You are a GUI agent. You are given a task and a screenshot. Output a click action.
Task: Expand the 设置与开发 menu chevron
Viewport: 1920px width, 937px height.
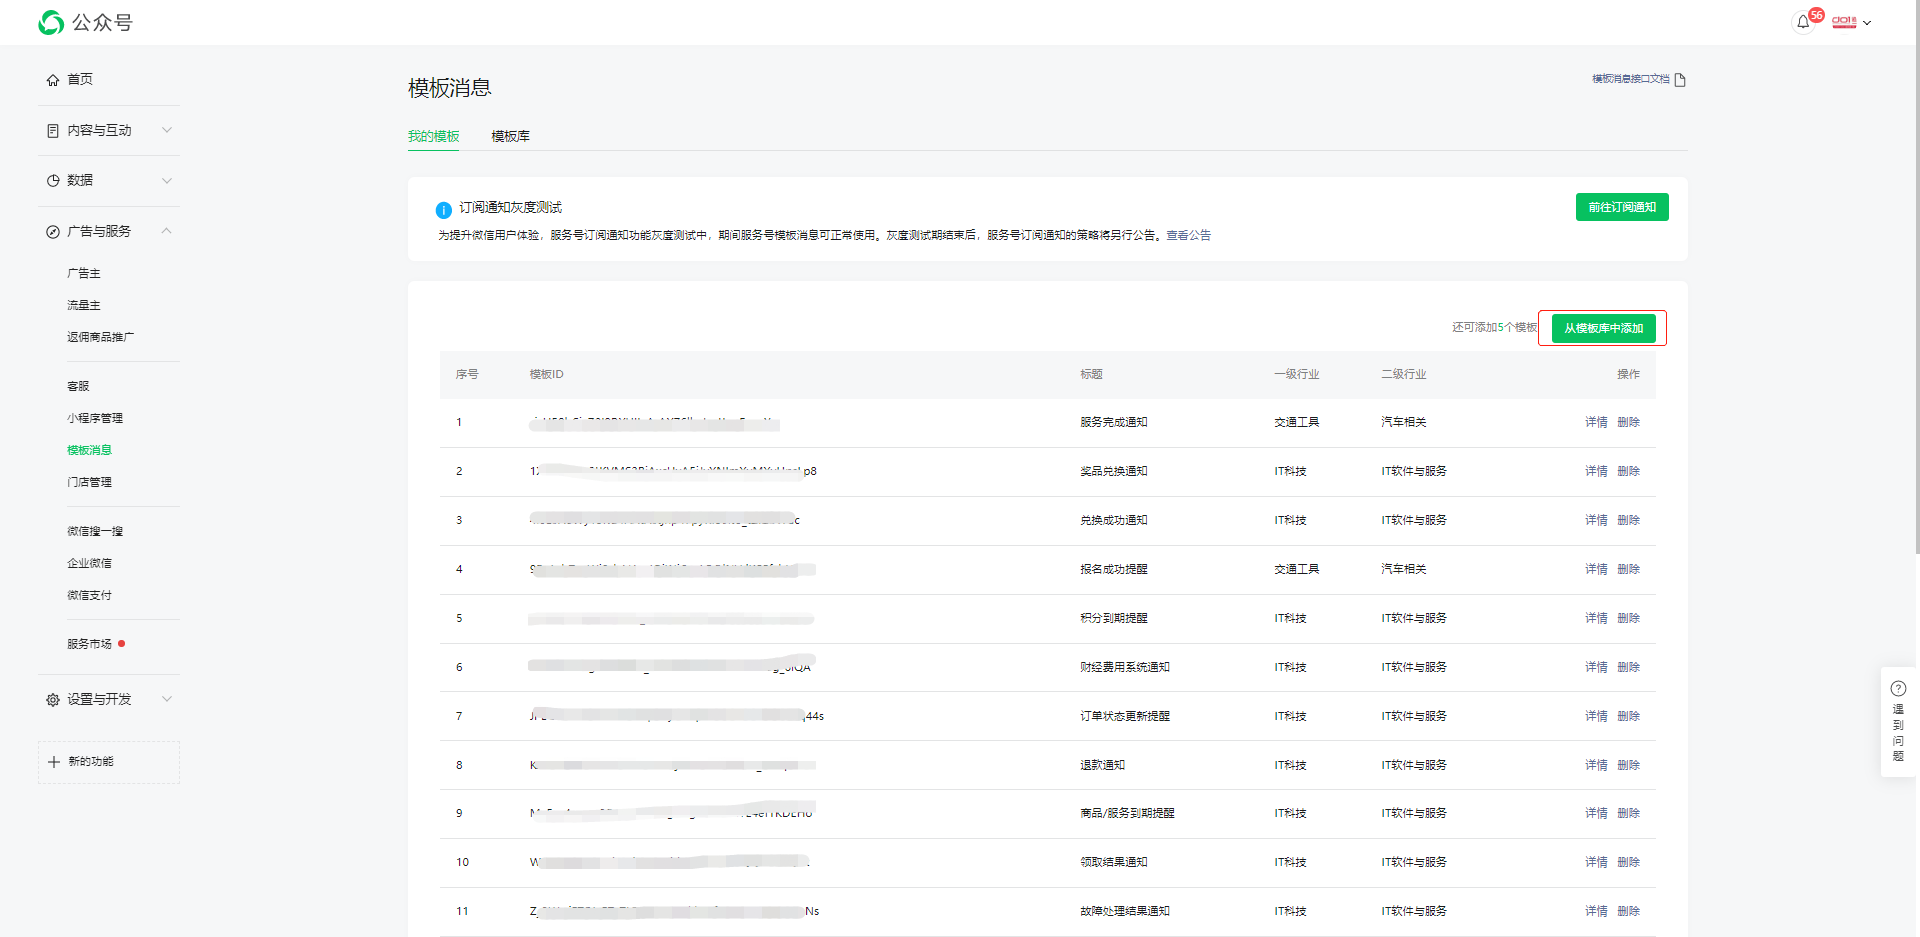167,699
